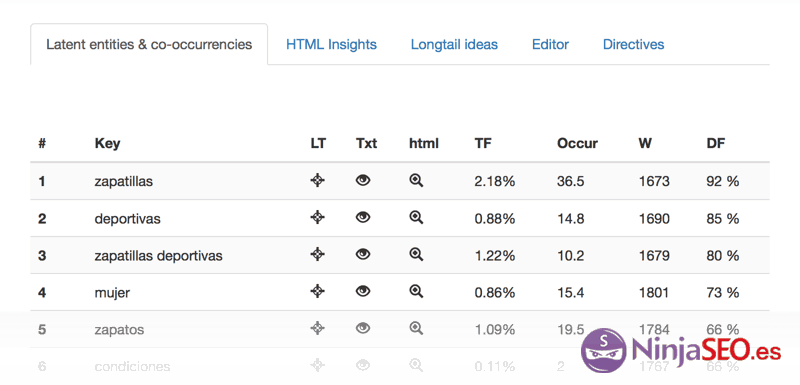Click the LT column header

click(x=318, y=144)
